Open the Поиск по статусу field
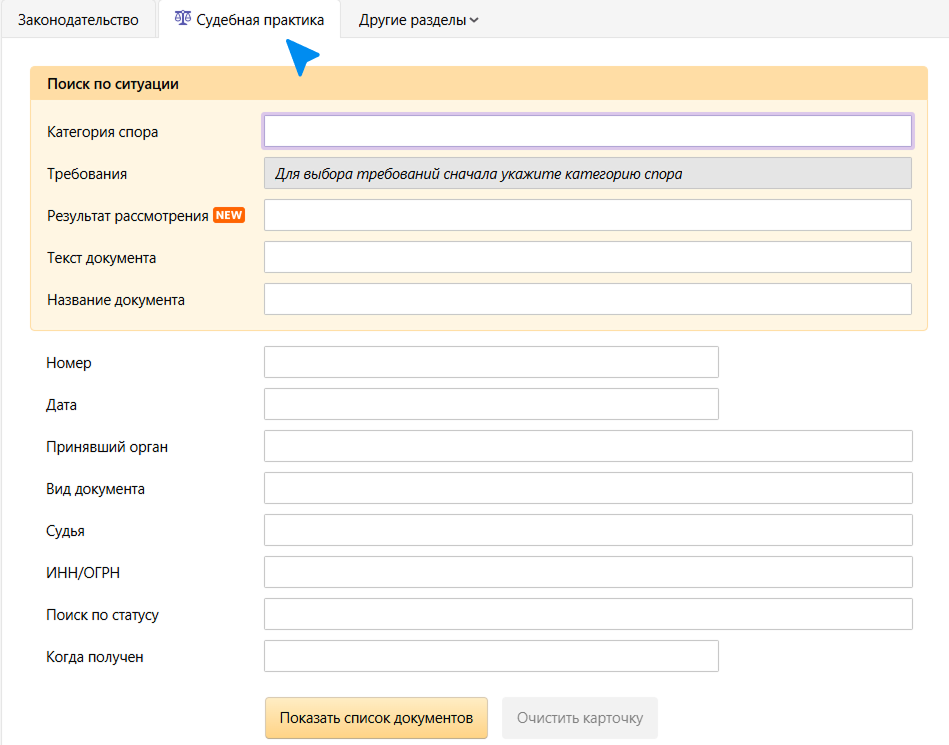 point(588,614)
